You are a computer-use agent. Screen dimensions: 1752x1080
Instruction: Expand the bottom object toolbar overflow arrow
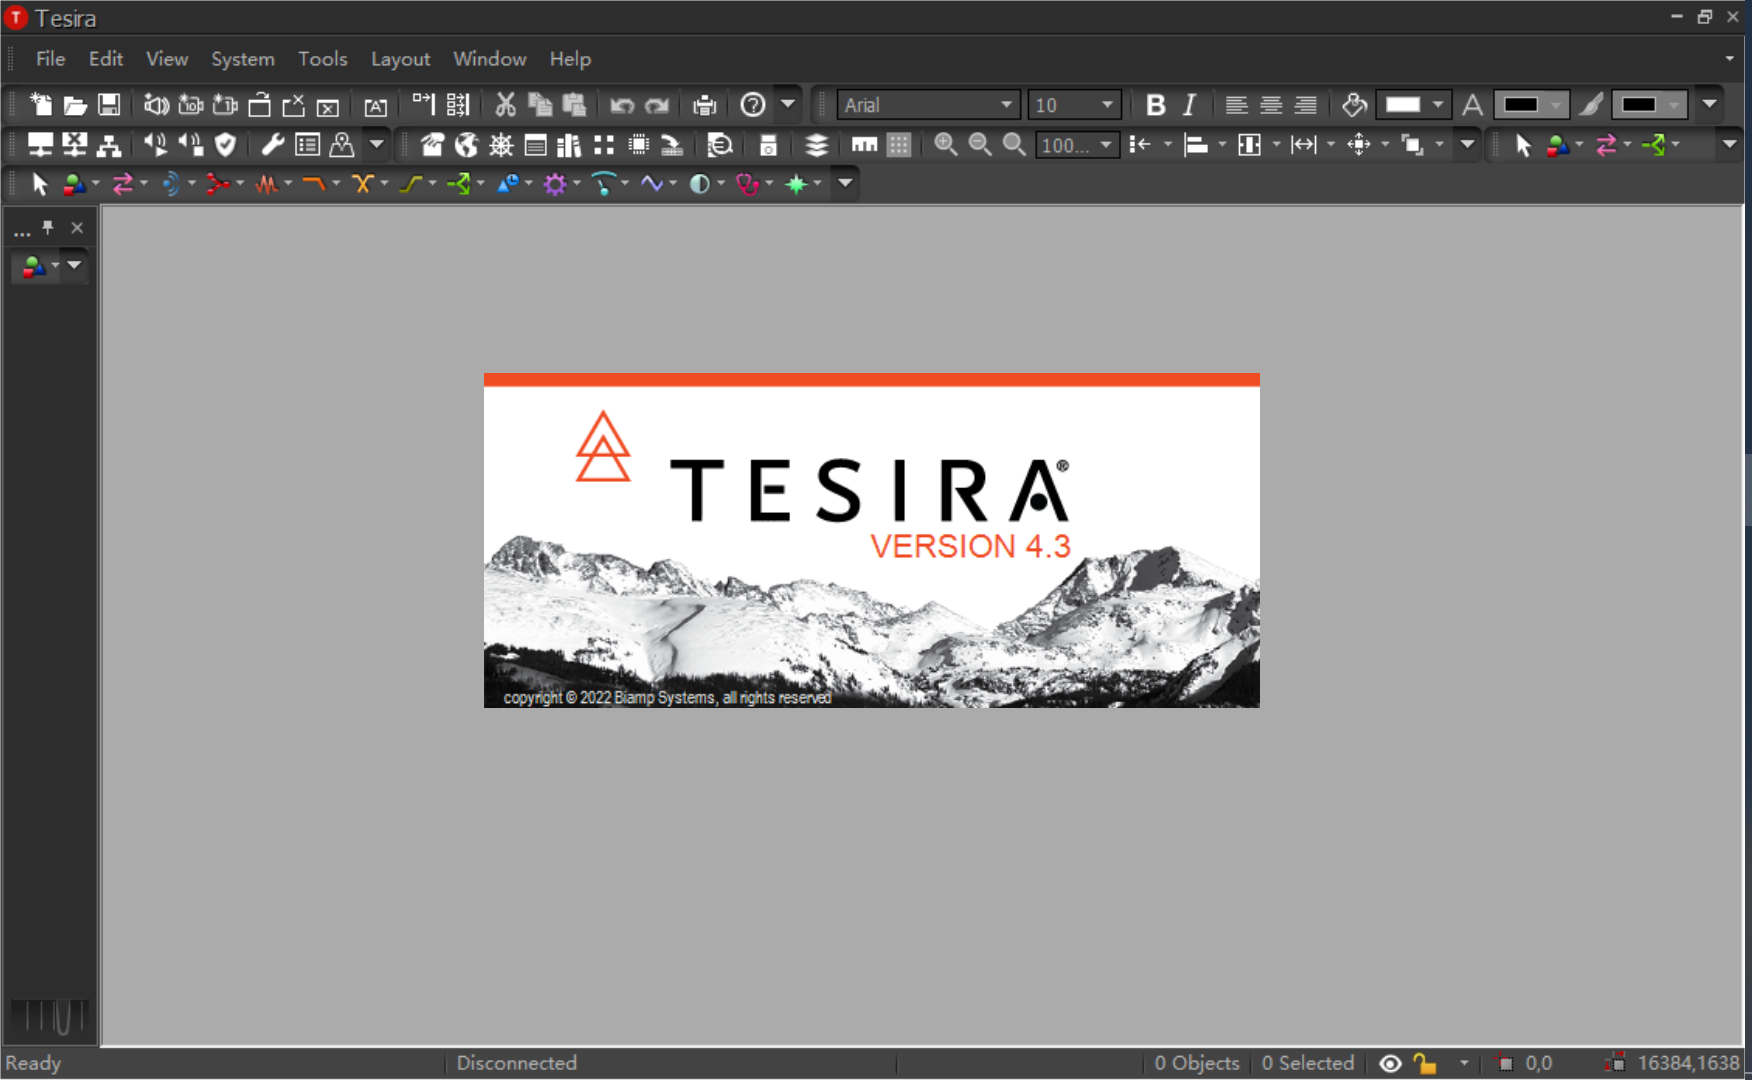tap(845, 183)
